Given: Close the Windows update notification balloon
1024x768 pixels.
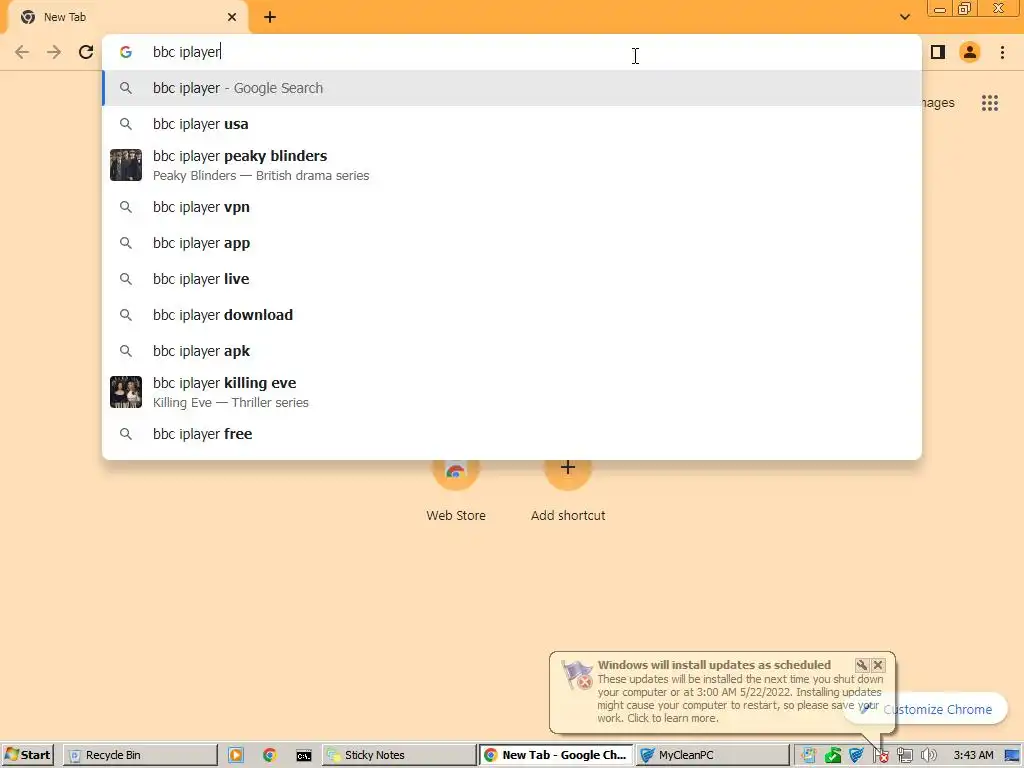Looking at the screenshot, I should click(x=878, y=665).
